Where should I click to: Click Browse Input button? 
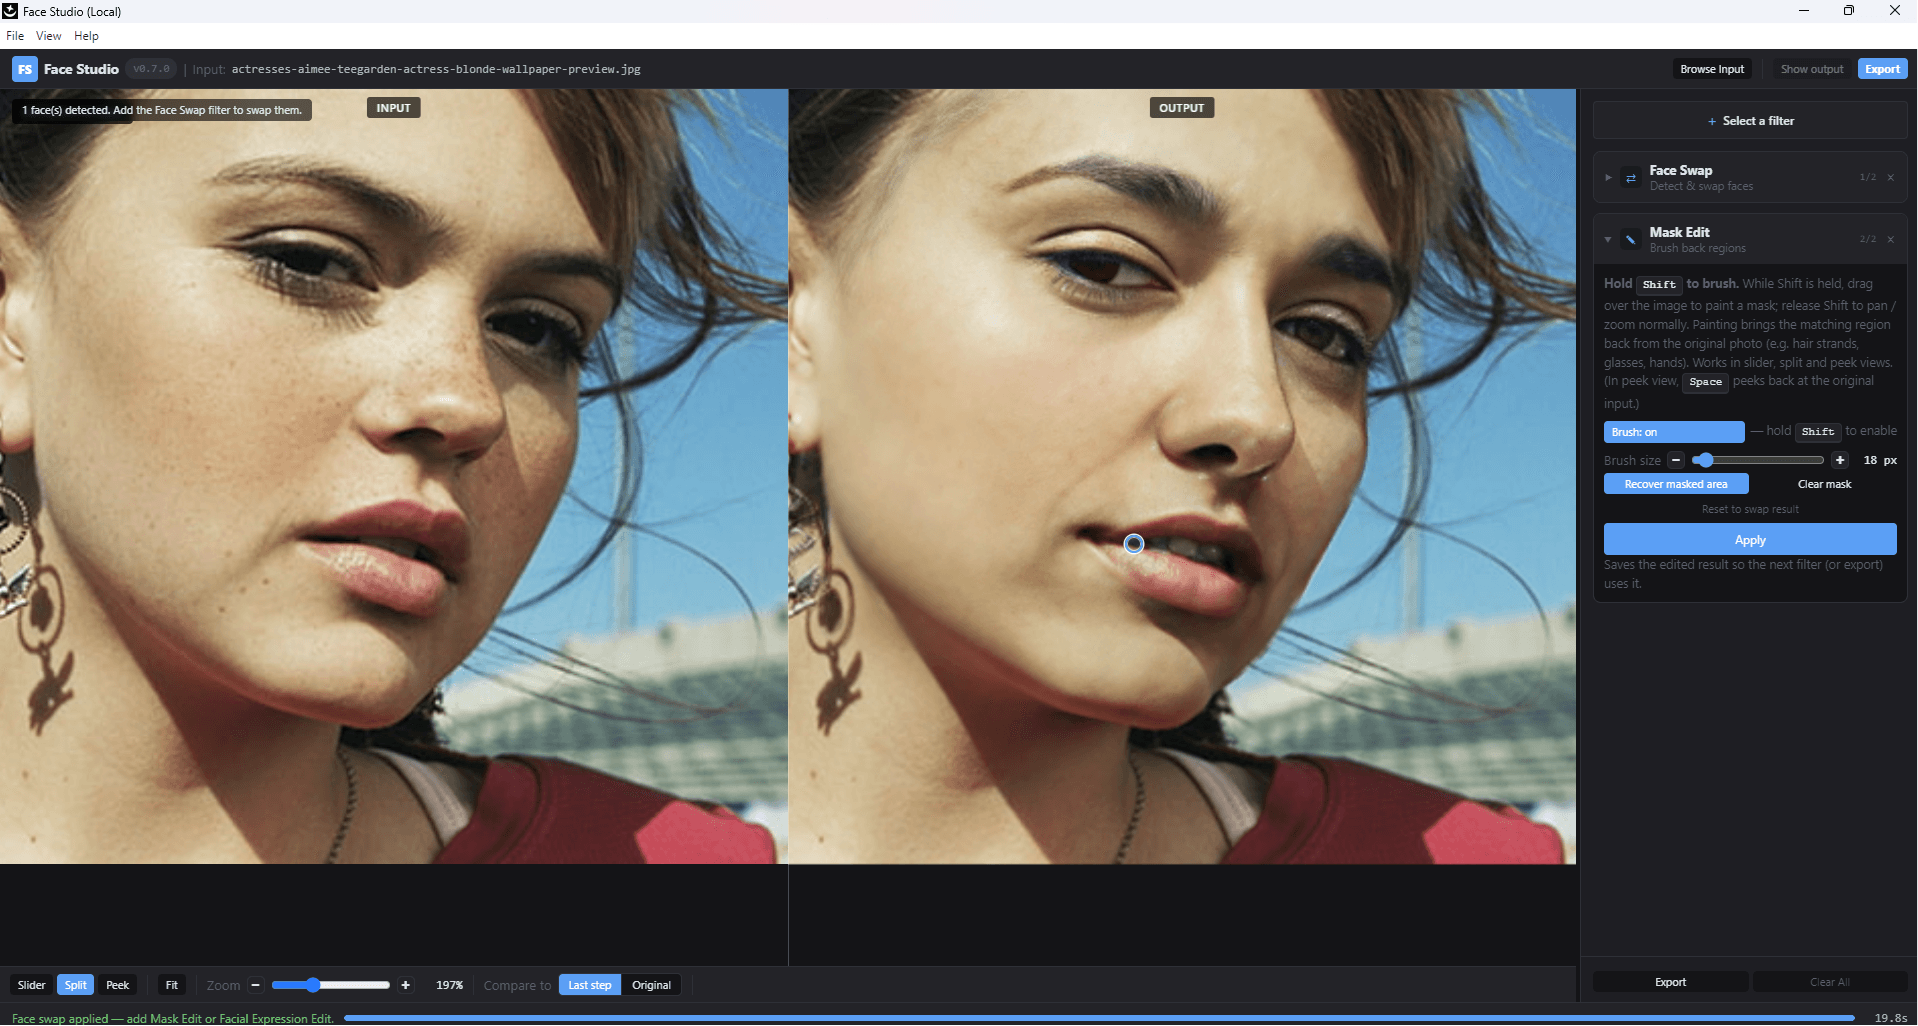(1712, 69)
